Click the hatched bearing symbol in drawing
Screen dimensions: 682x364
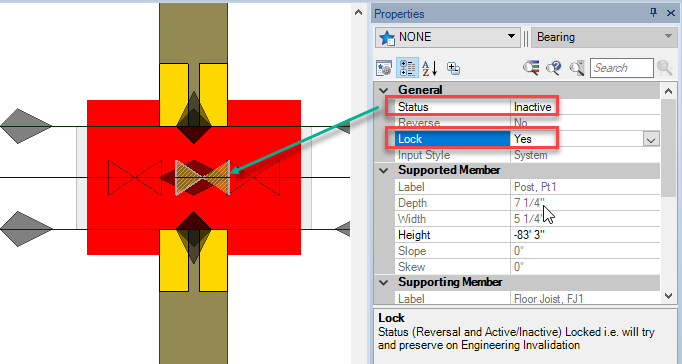point(202,178)
